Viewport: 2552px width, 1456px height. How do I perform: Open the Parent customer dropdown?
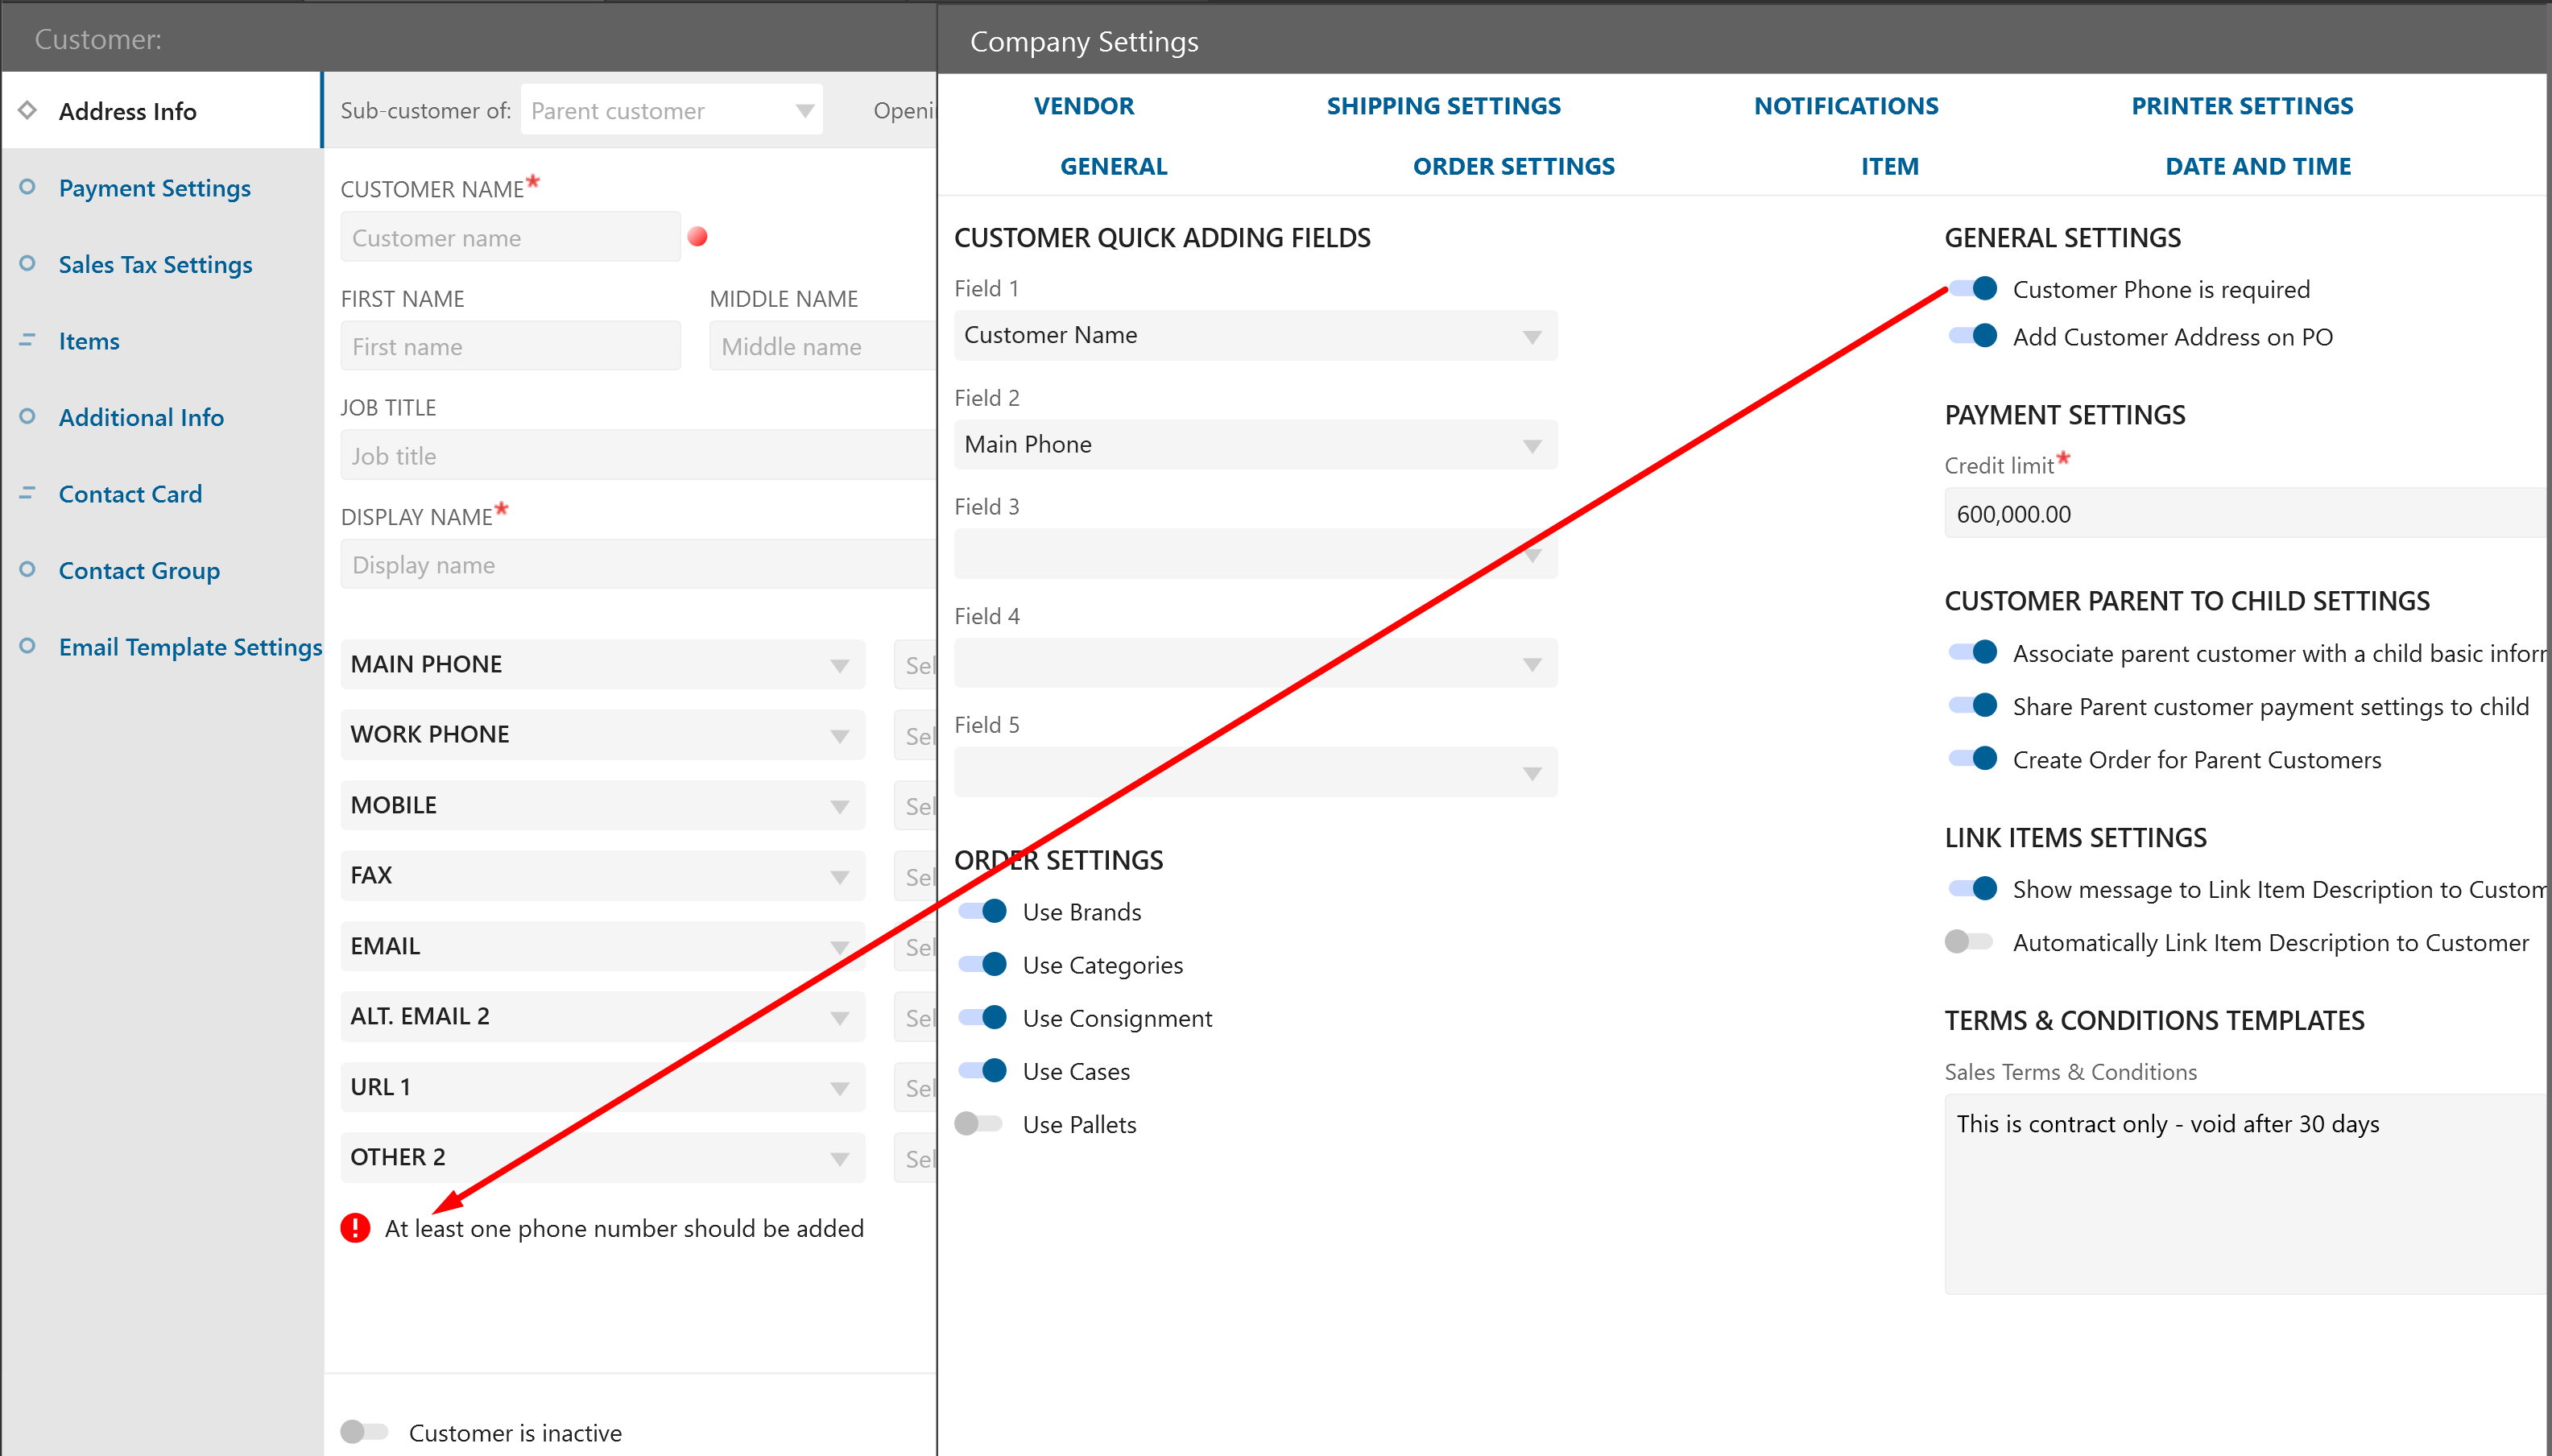[670, 110]
